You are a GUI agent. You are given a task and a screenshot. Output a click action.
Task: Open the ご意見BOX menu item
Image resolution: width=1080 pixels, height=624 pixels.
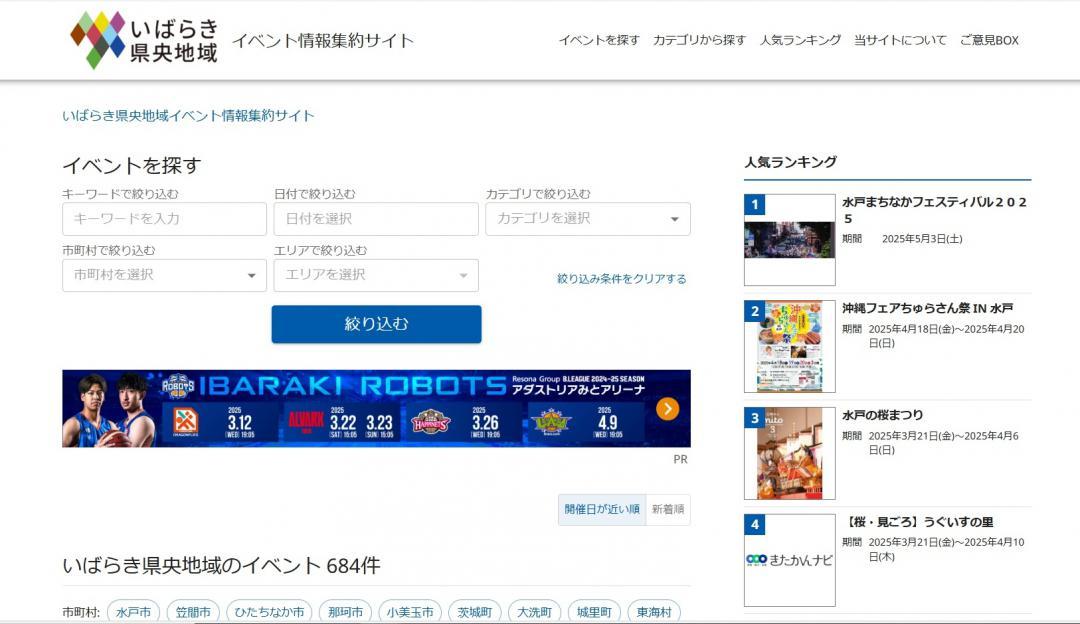[988, 40]
